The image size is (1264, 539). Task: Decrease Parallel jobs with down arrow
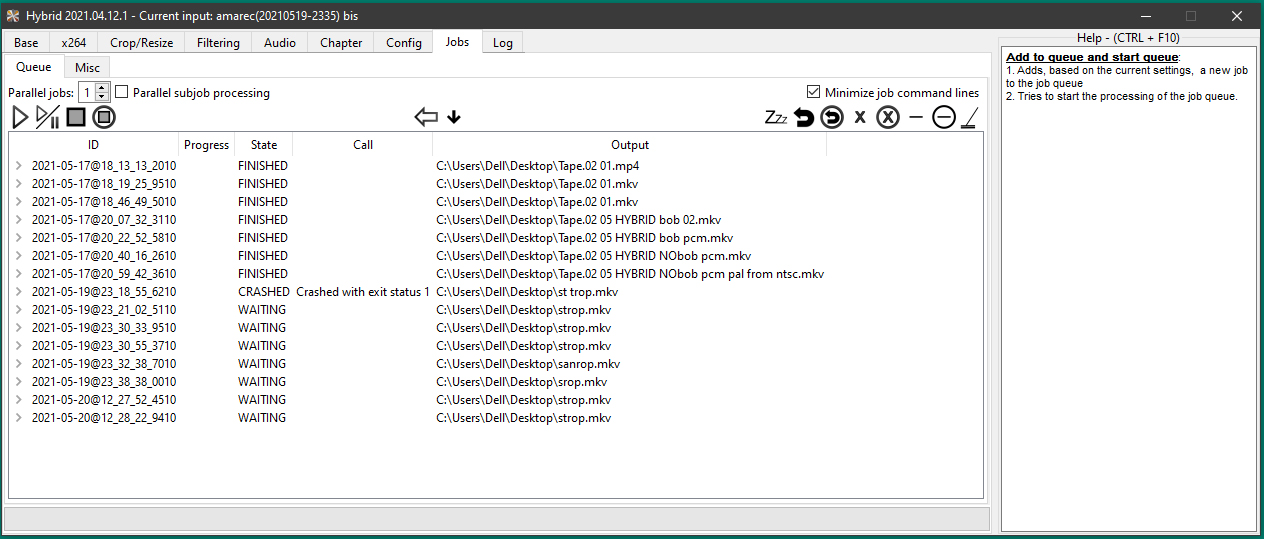(102, 97)
